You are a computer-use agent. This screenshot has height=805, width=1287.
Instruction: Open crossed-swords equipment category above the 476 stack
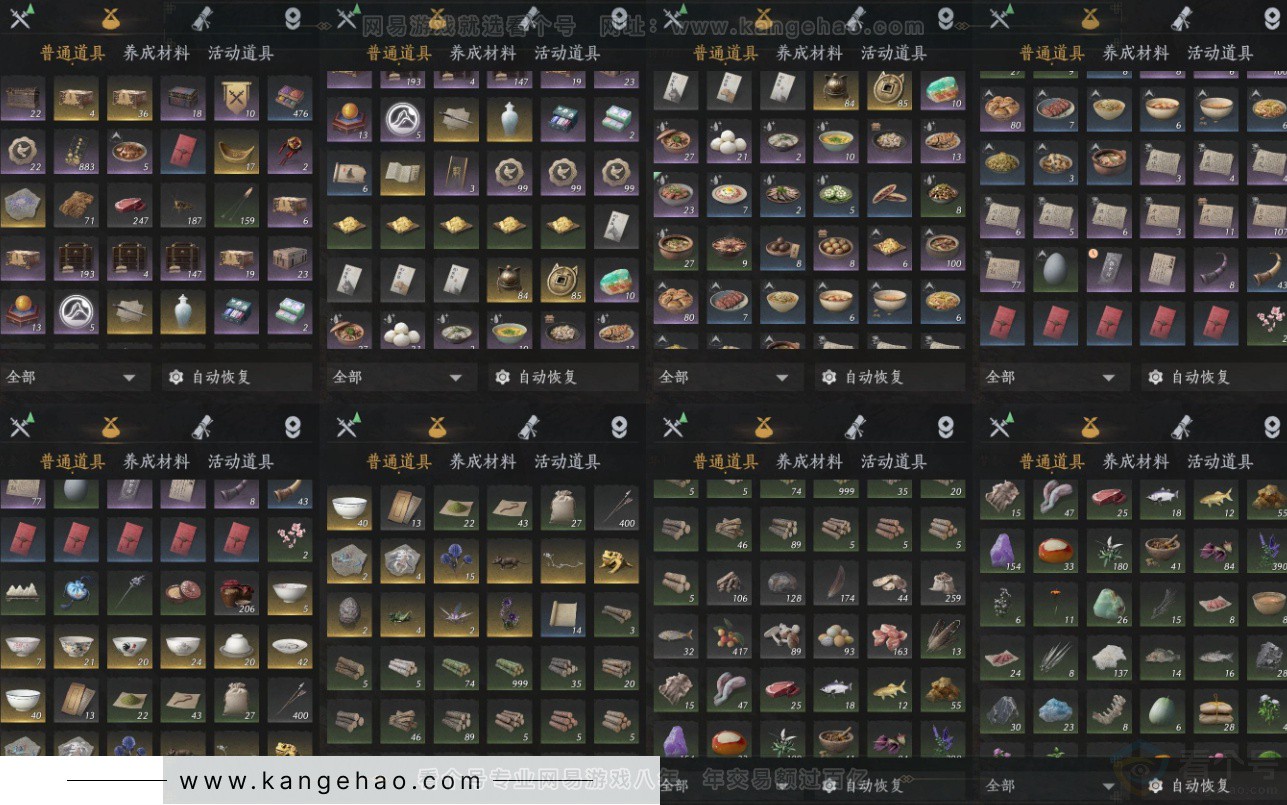(21, 17)
